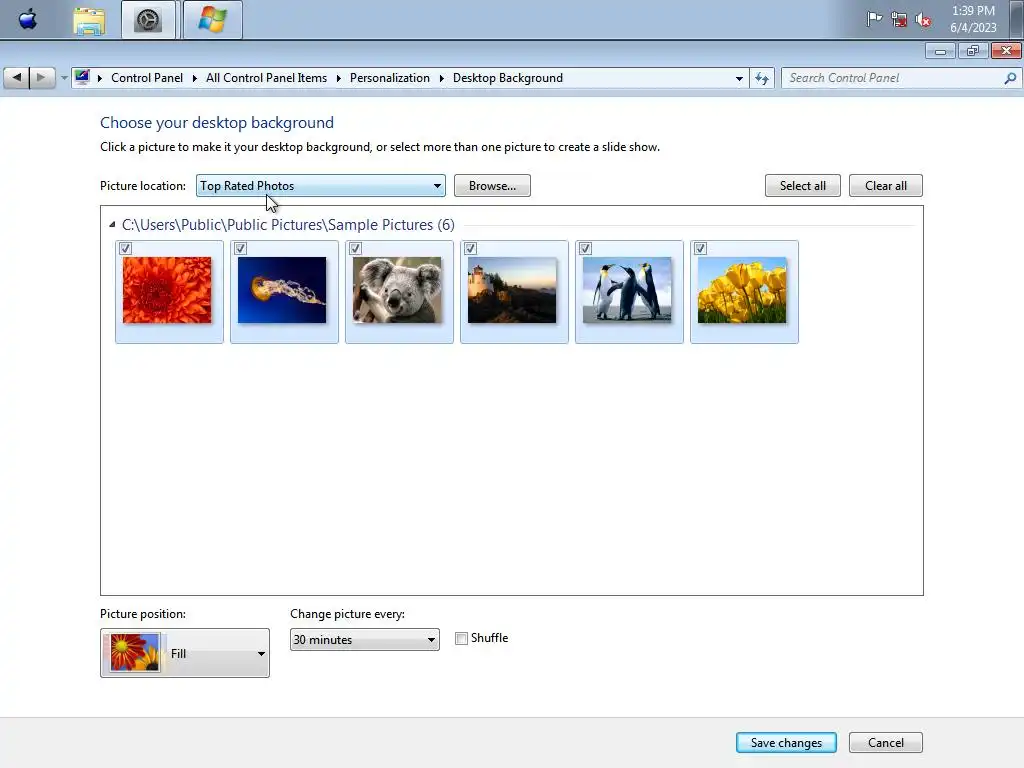Select the penguins thumbnail

click(627, 290)
